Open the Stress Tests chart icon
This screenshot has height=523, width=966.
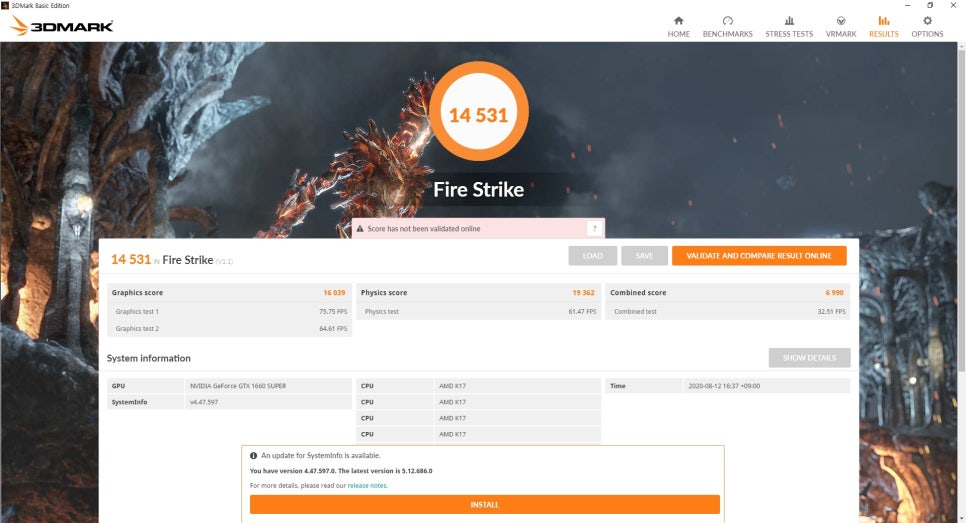(x=789, y=21)
